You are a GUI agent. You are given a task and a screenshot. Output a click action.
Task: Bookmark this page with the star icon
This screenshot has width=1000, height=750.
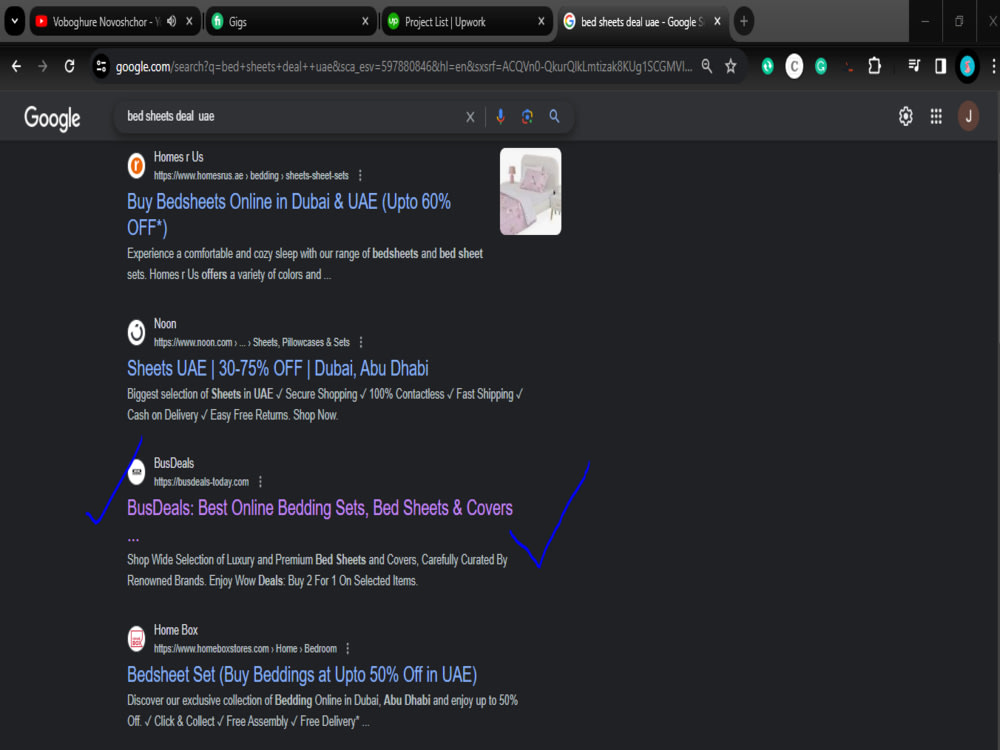tap(731, 66)
